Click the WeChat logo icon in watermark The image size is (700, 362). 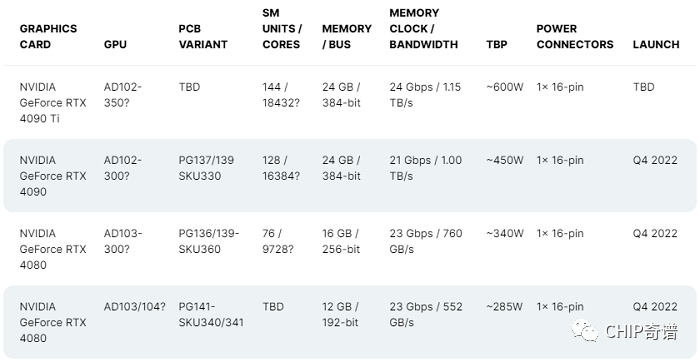(x=585, y=331)
